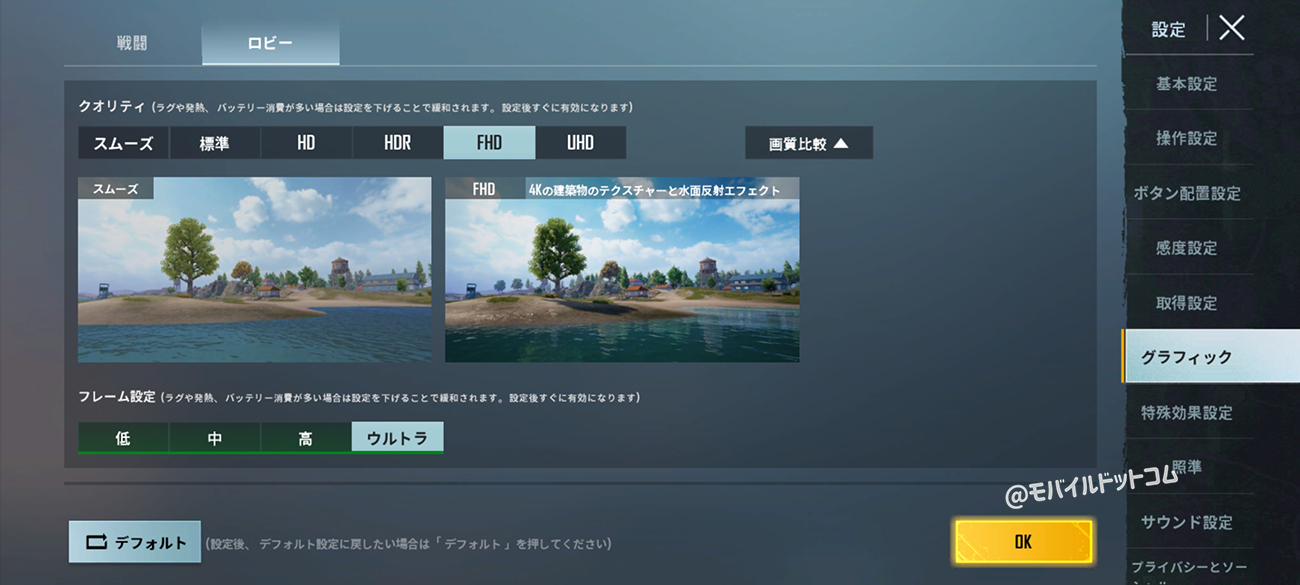Select HDR graphics quality

(398, 143)
